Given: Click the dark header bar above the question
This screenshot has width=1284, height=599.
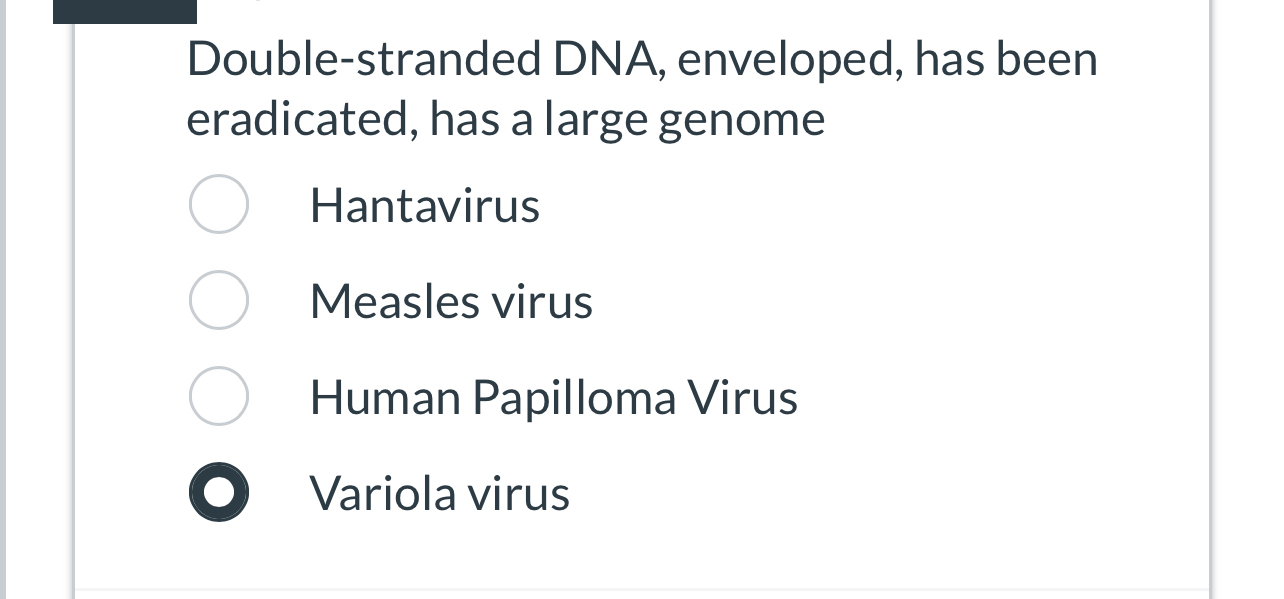Looking at the screenshot, I should click(125, 10).
